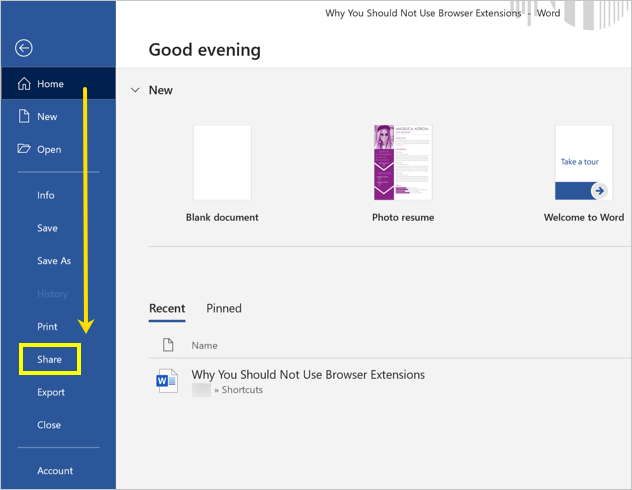Click the Shortcuts folder path text
Viewport: 632px width, 490px height.
click(x=242, y=390)
